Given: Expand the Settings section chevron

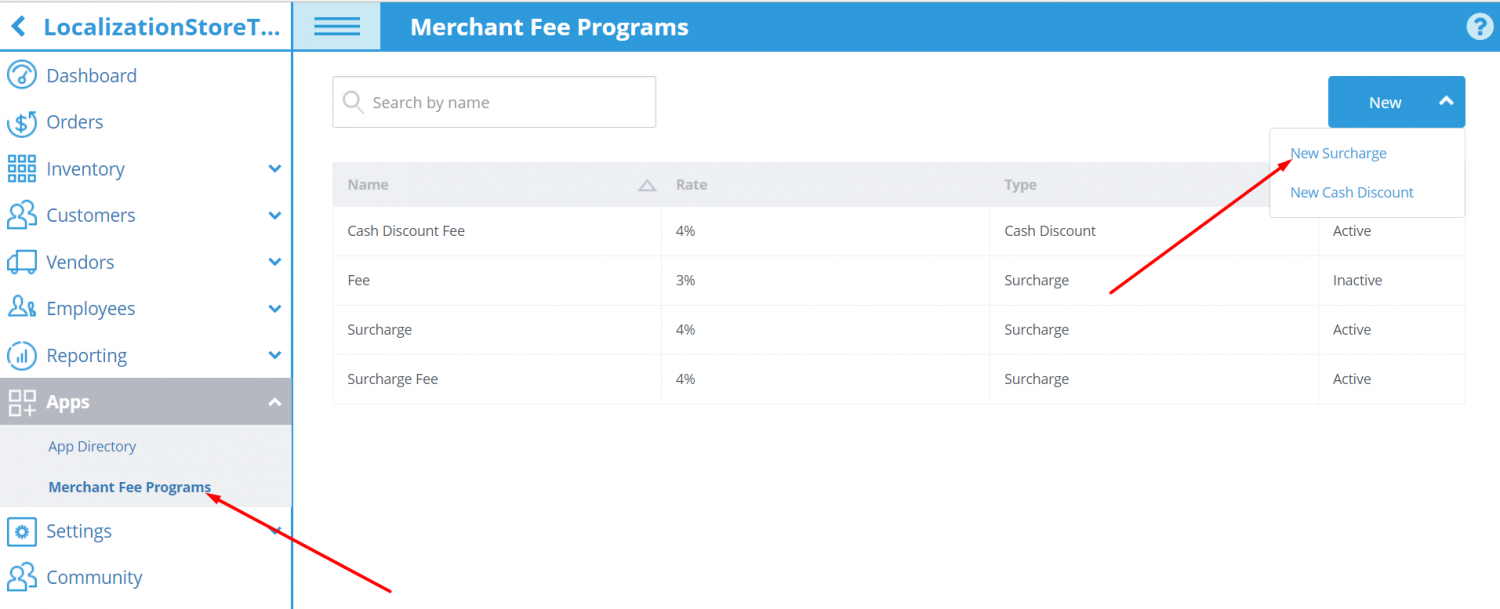Looking at the screenshot, I should click(x=275, y=531).
